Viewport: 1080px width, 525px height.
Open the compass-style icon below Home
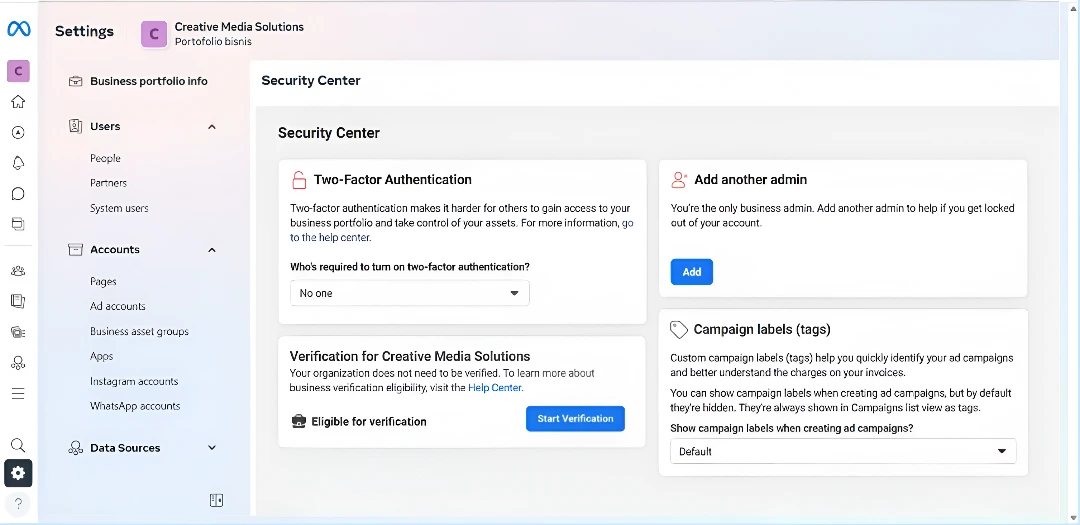pyautogui.click(x=18, y=132)
